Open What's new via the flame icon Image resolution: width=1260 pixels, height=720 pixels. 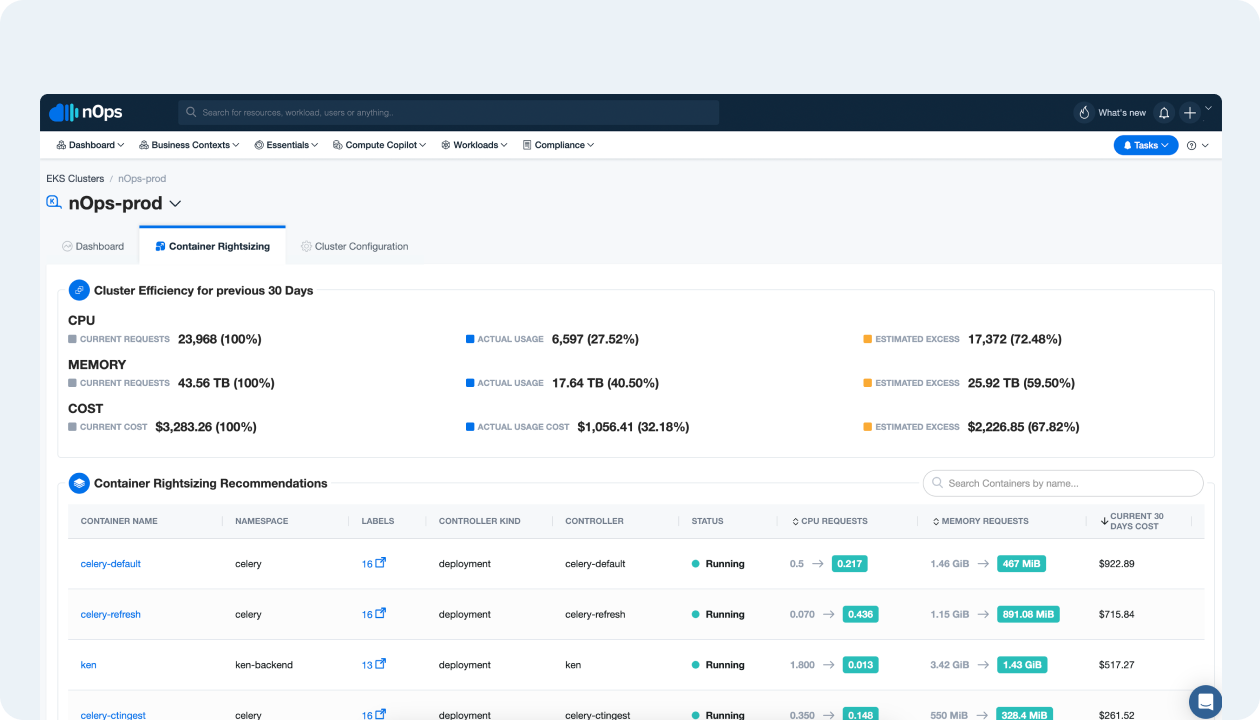pyautogui.click(x=1084, y=112)
